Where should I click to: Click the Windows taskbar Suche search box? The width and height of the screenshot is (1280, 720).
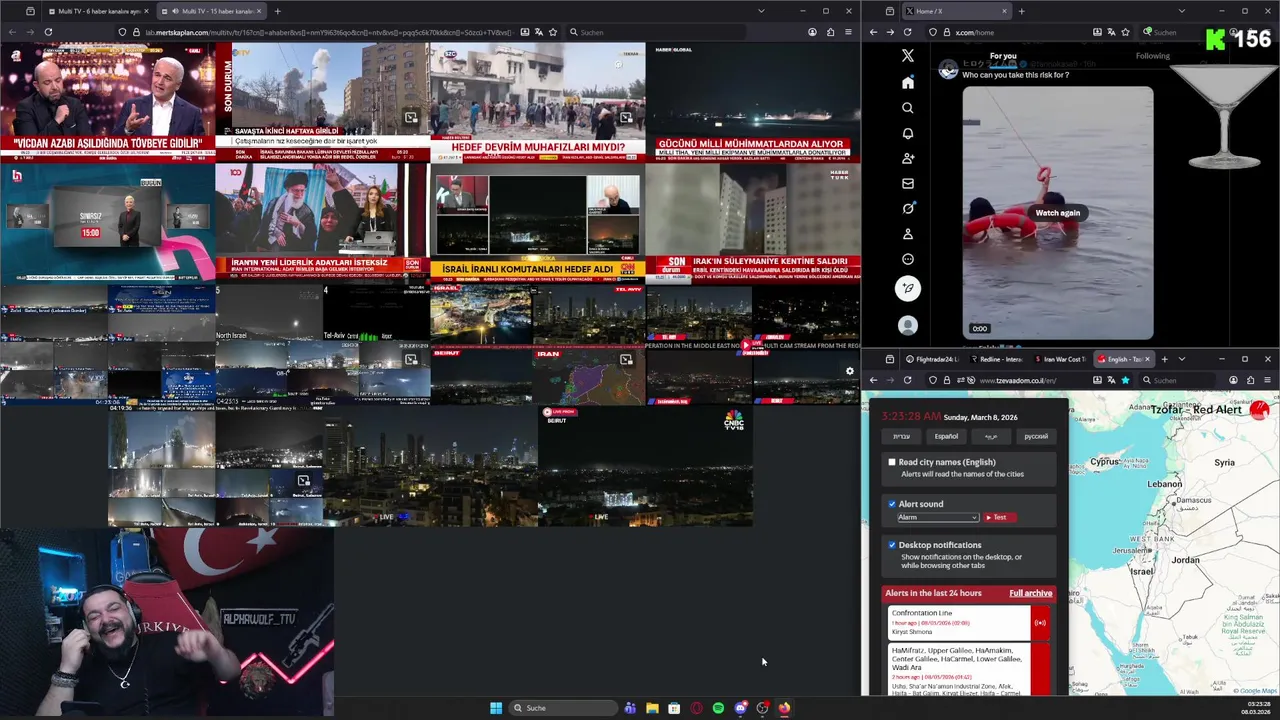tap(564, 708)
